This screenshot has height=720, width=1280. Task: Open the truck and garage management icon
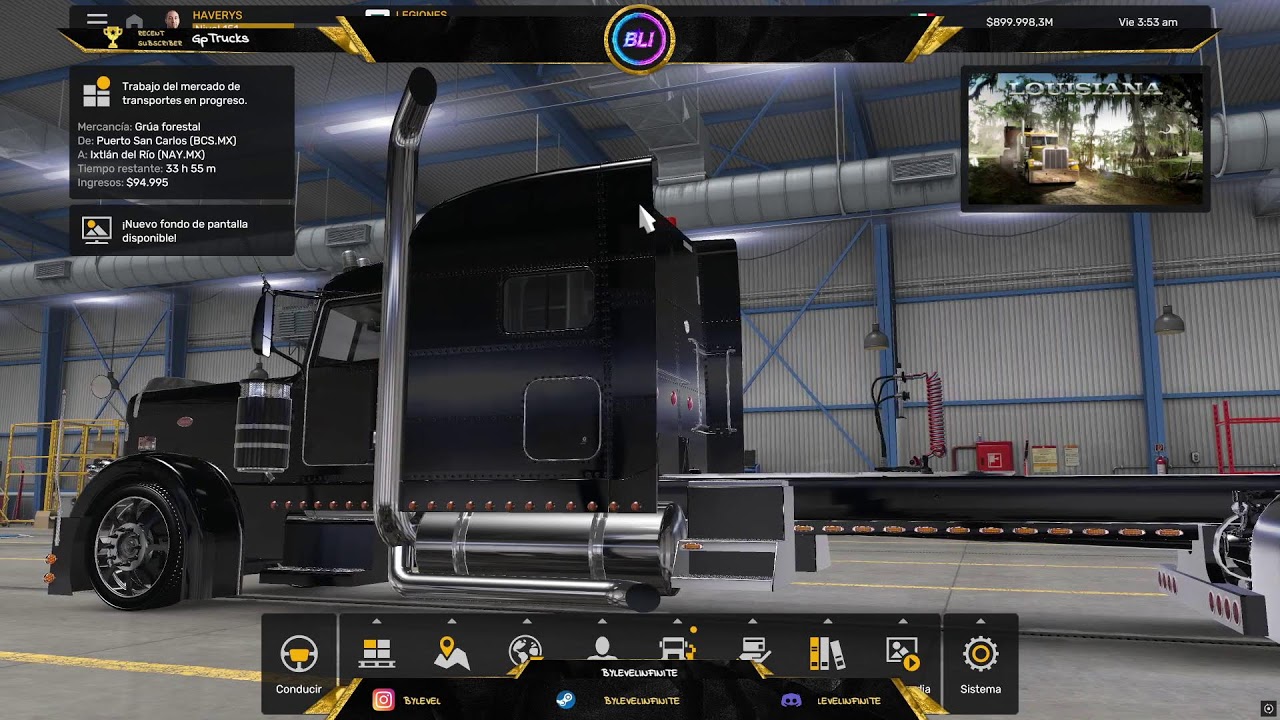click(x=677, y=648)
